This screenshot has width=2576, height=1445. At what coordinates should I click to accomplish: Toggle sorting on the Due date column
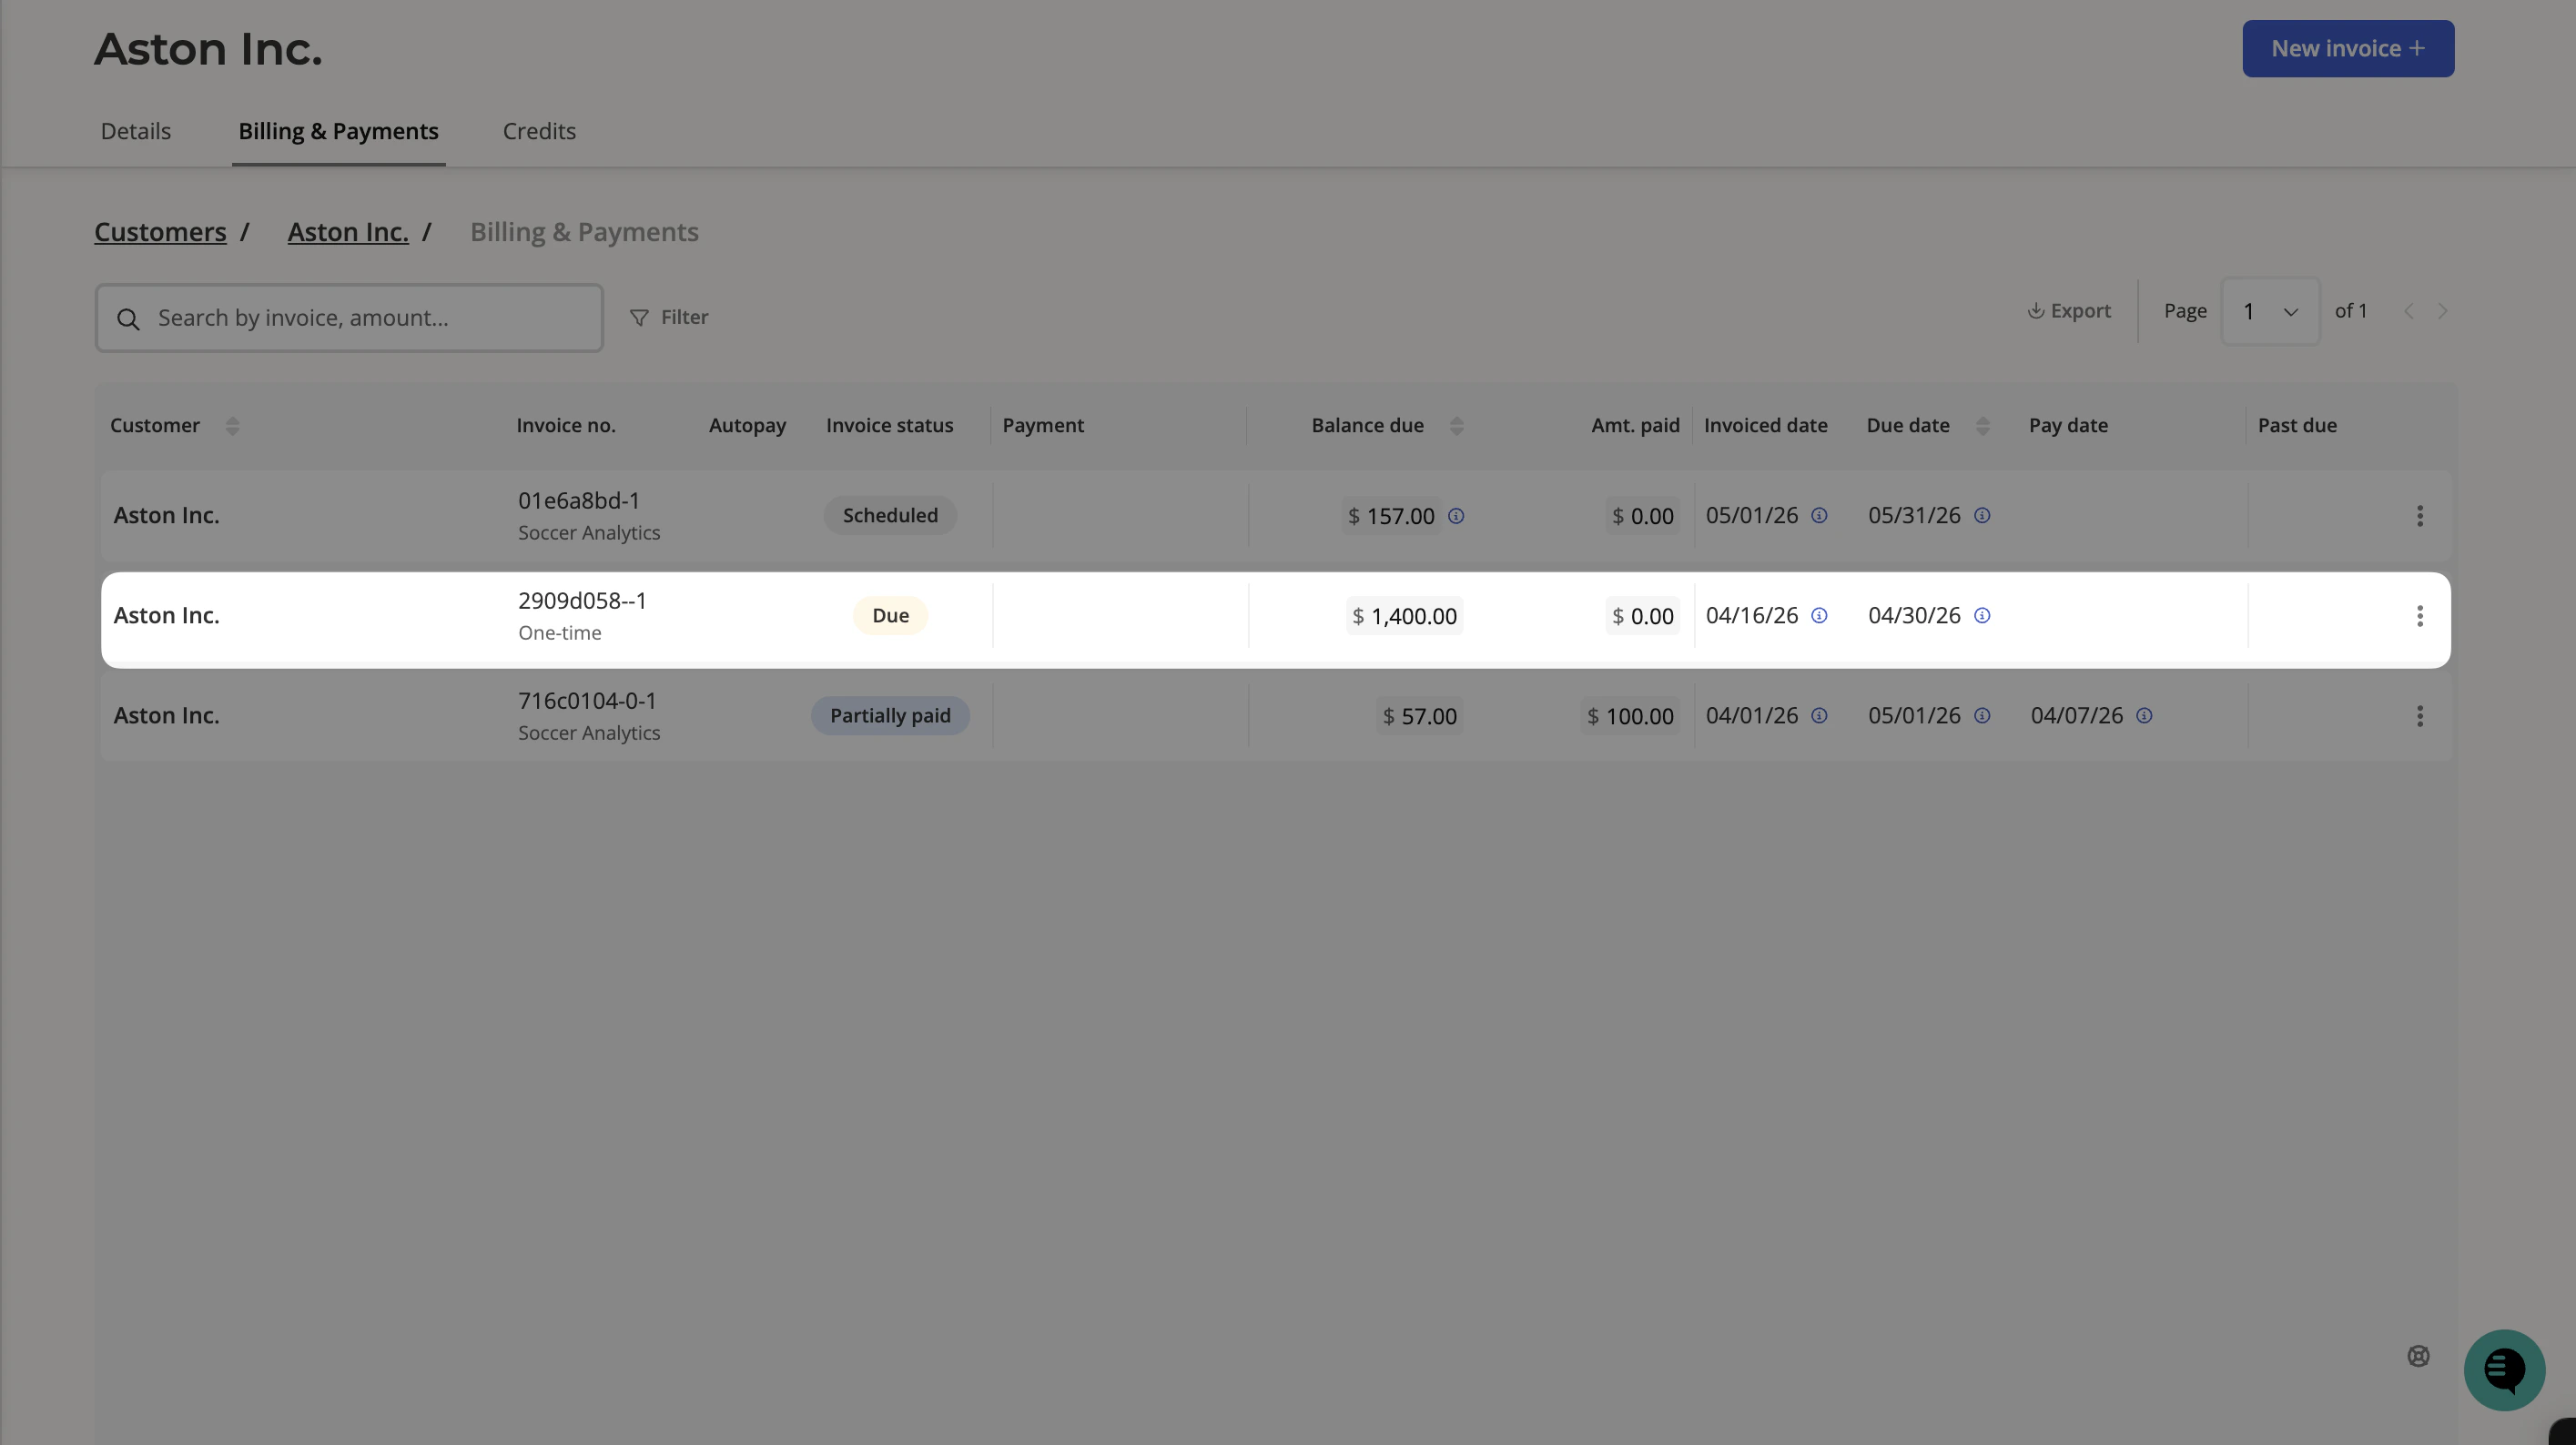point(1984,425)
